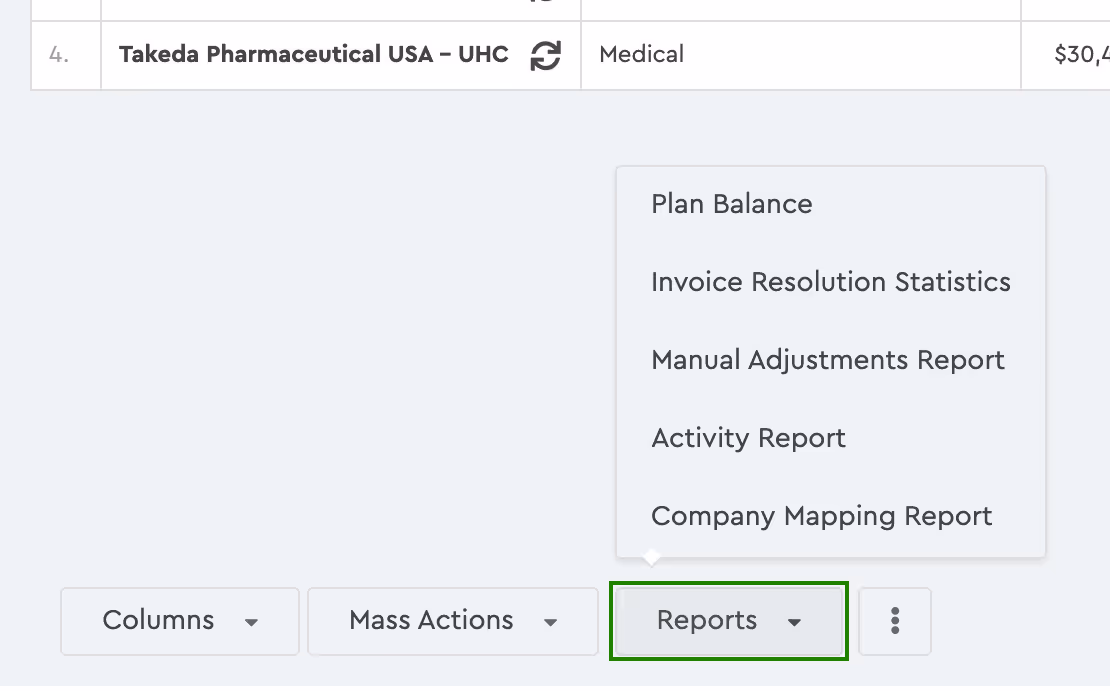Click the Reports button label
Image resolution: width=1110 pixels, height=691 pixels.
tap(707, 620)
